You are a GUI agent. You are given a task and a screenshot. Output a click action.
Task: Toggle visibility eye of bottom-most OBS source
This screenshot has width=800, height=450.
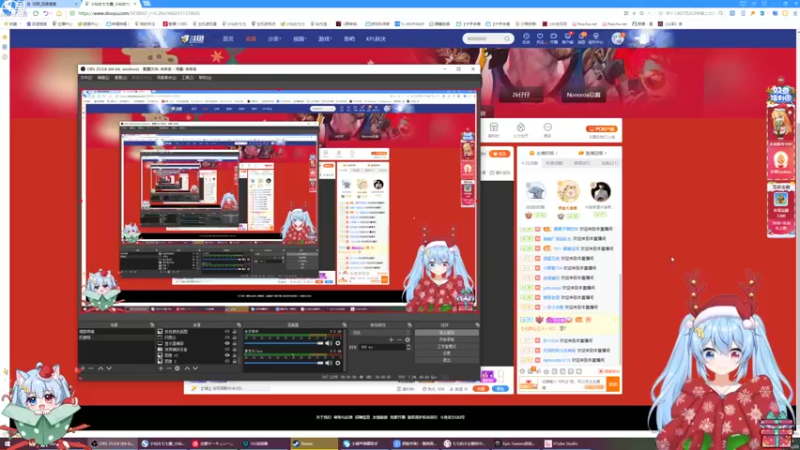tap(227, 361)
